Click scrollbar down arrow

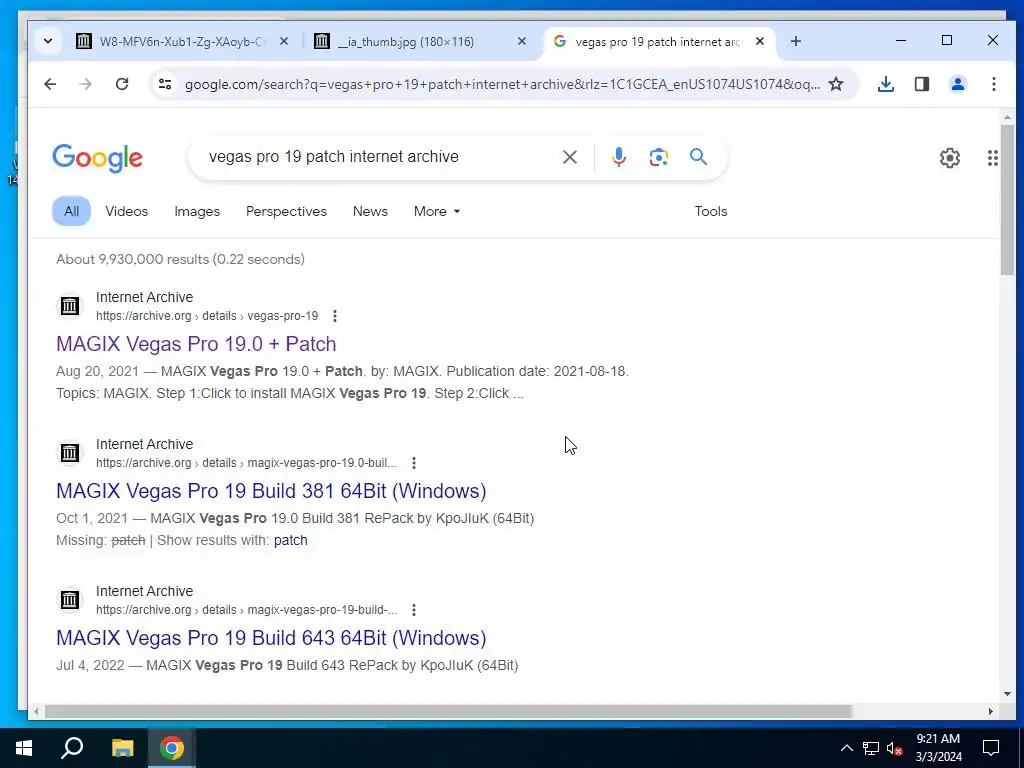click(x=1007, y=694)
